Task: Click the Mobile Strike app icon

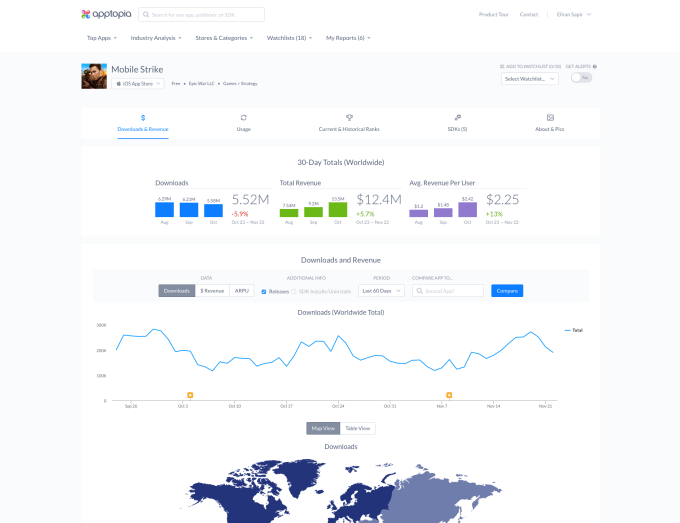Action: click(94, 76)
